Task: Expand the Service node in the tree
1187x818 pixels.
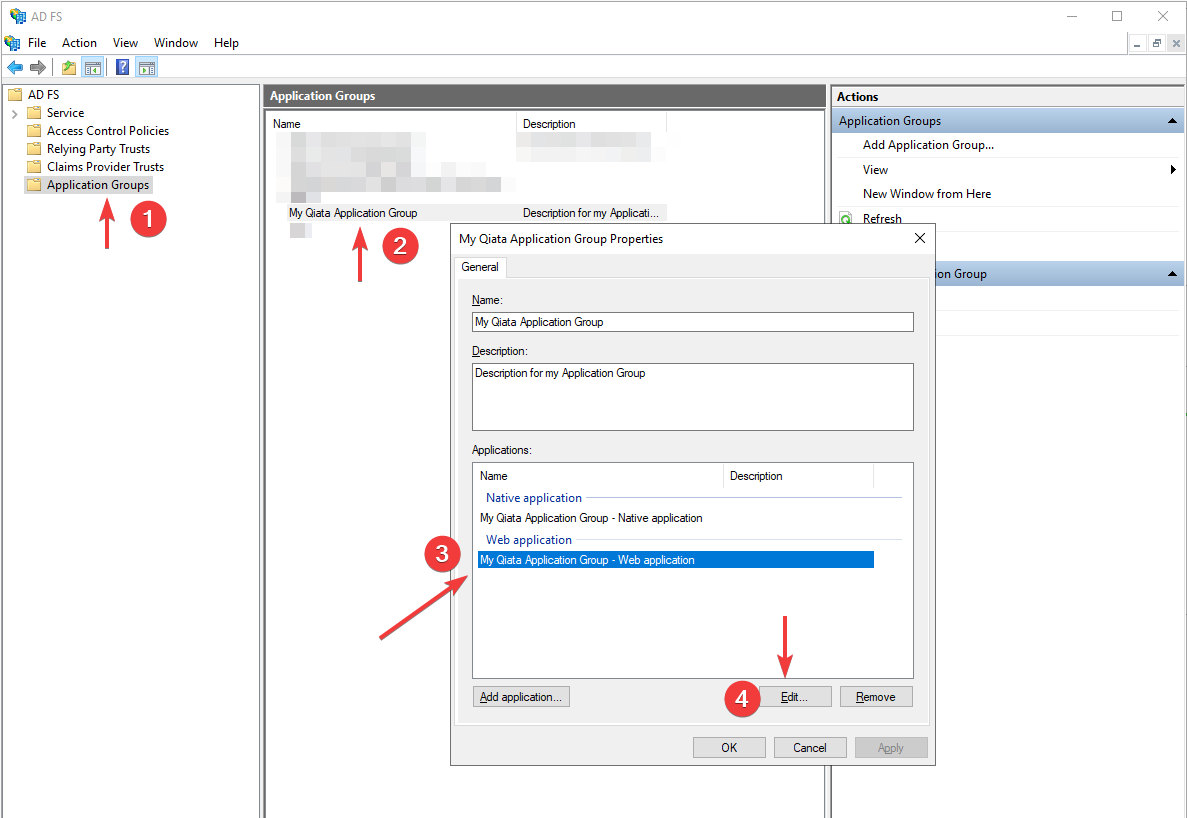Action: (14, 112)
